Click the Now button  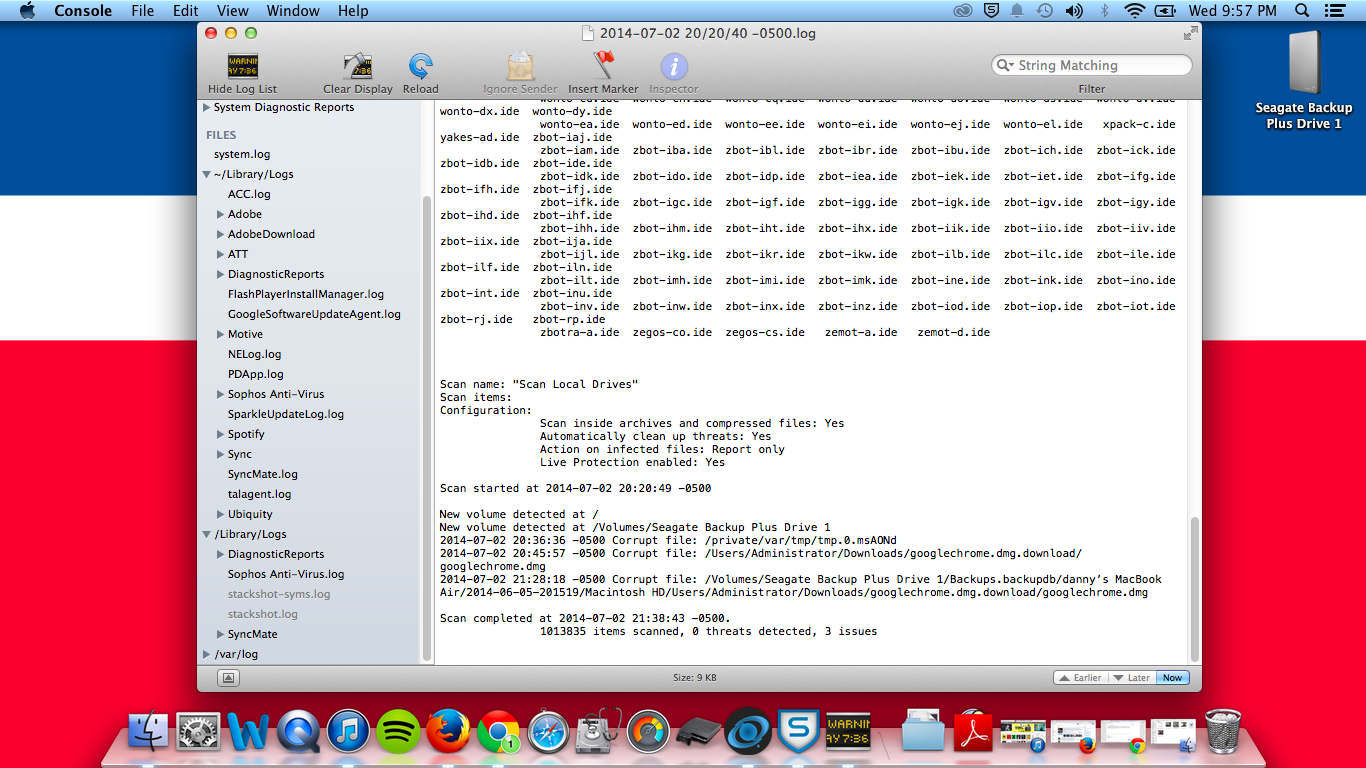click(1172, 678)
